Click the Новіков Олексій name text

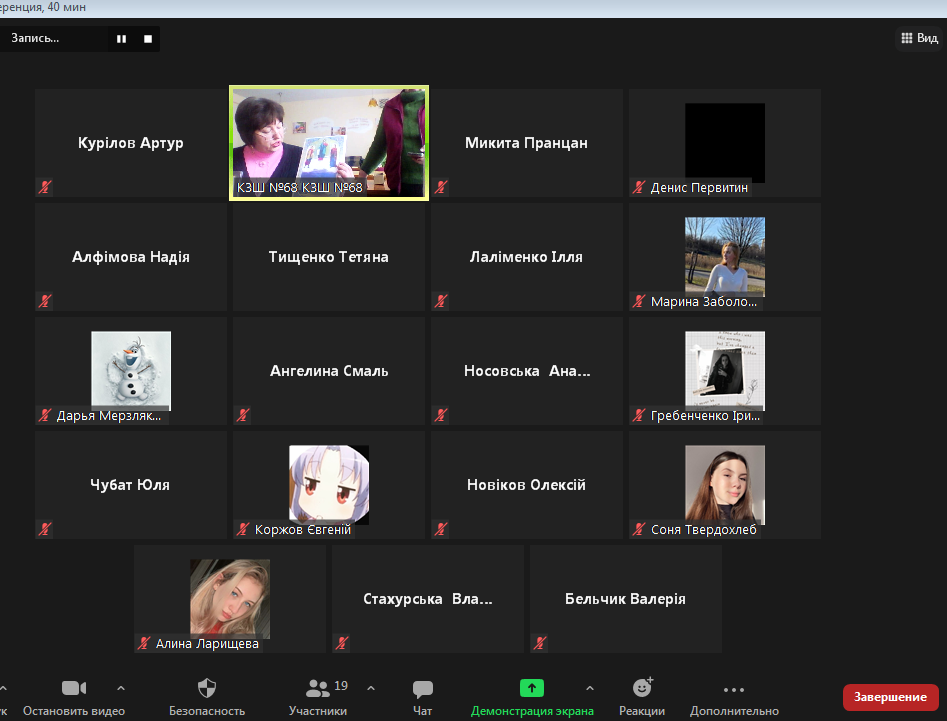(526, 485)
